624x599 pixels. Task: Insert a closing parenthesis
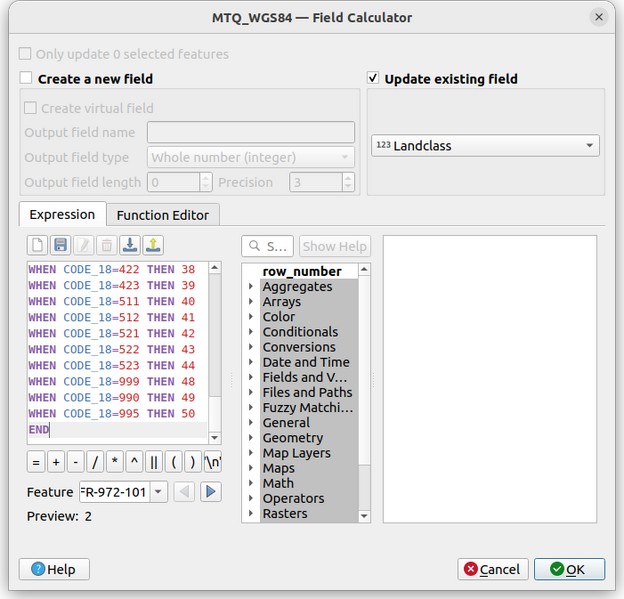(193, 462)
